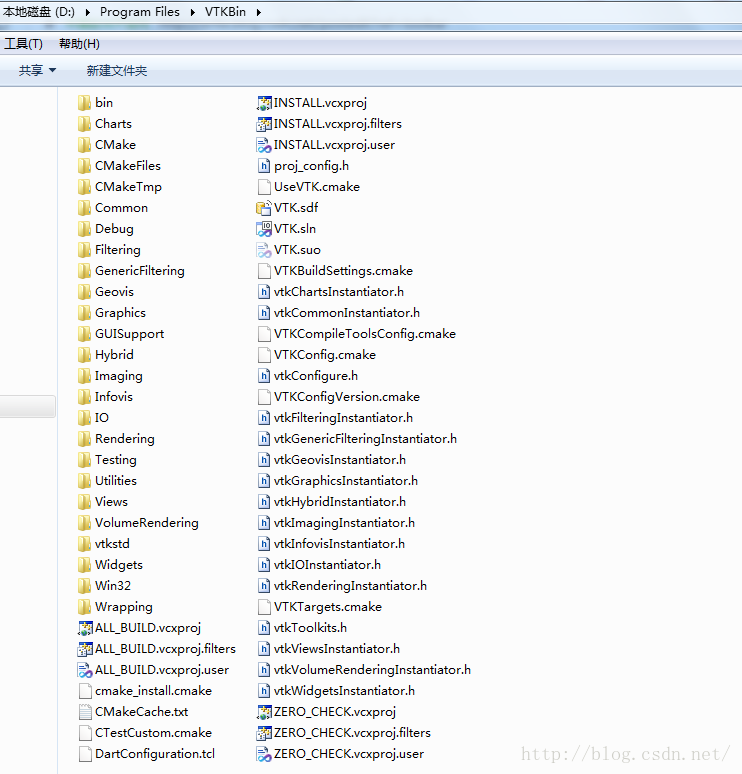This screenshot has width=742, height=774.
Task: Click the GUISupport folder icon
Action: 84,334
